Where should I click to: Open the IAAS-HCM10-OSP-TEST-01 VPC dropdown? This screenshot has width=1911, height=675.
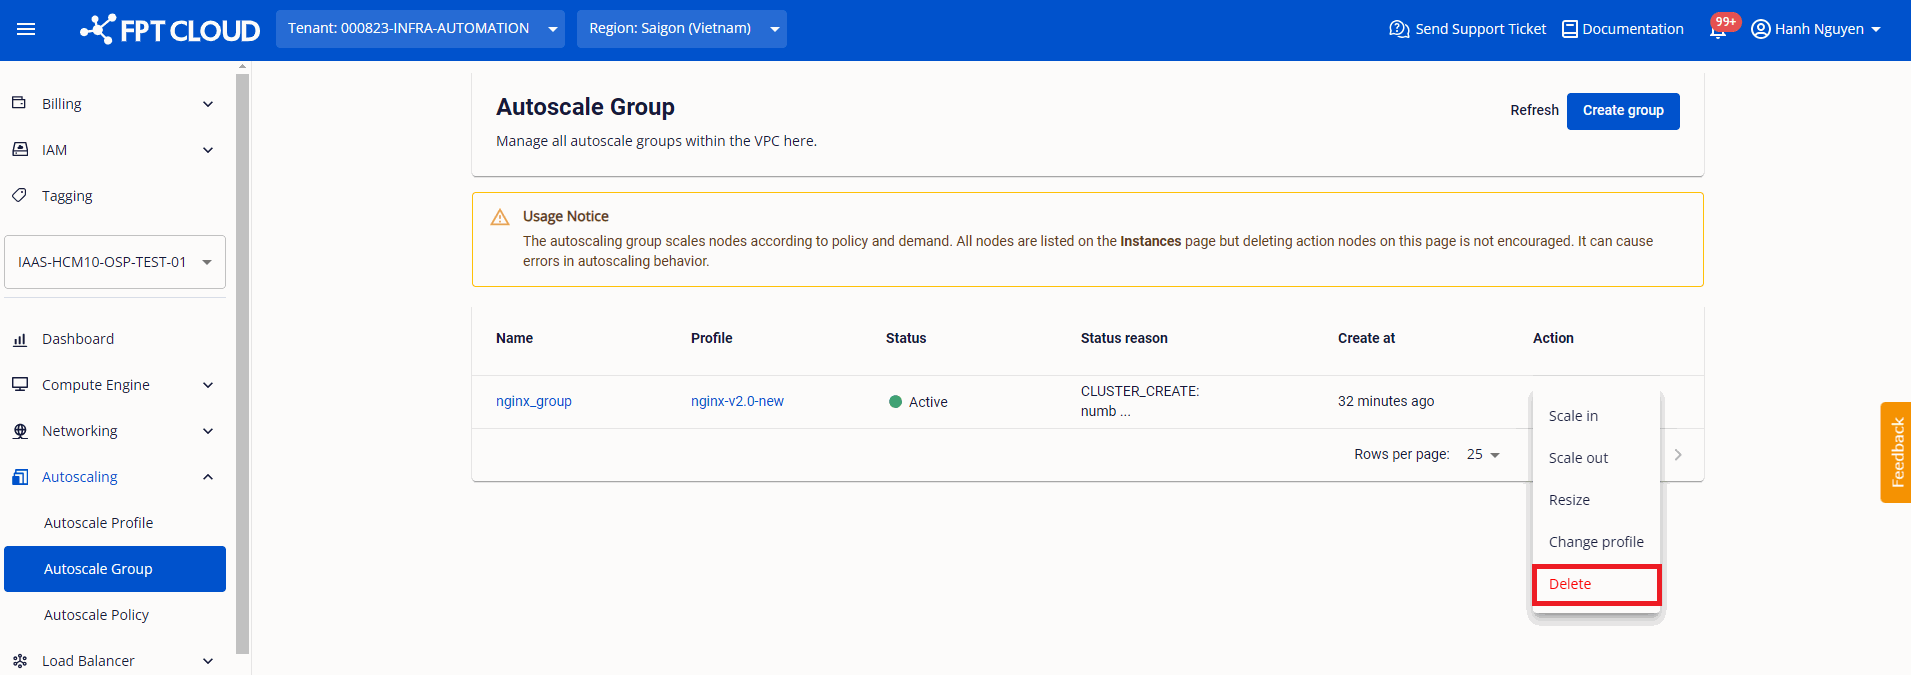click(x=115, y=262)
